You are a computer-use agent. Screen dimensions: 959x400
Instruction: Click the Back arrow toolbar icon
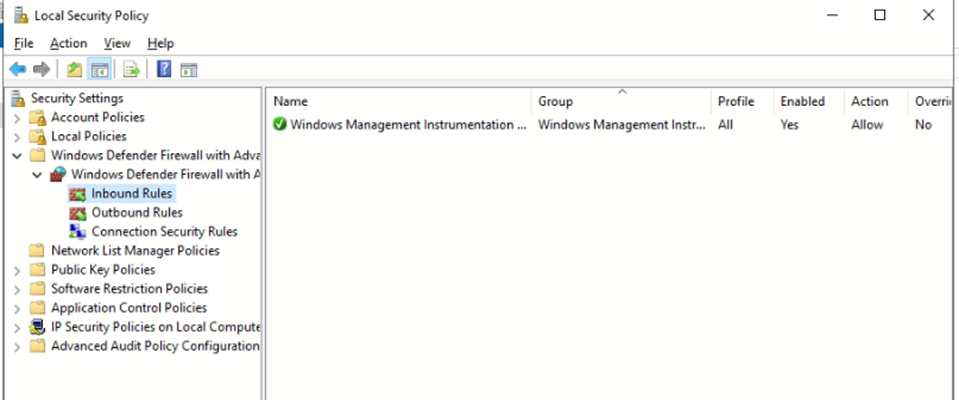(17, 69)
